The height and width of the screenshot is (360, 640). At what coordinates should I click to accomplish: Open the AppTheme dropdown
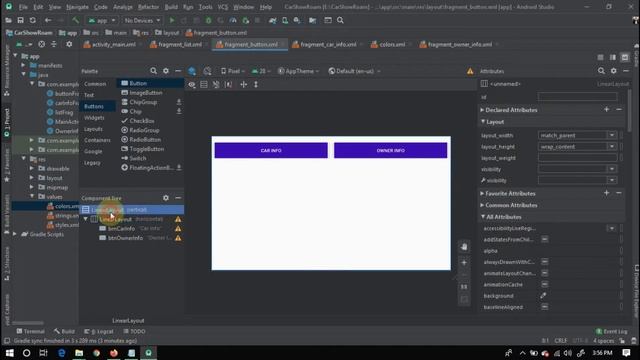tap(298, 71)
